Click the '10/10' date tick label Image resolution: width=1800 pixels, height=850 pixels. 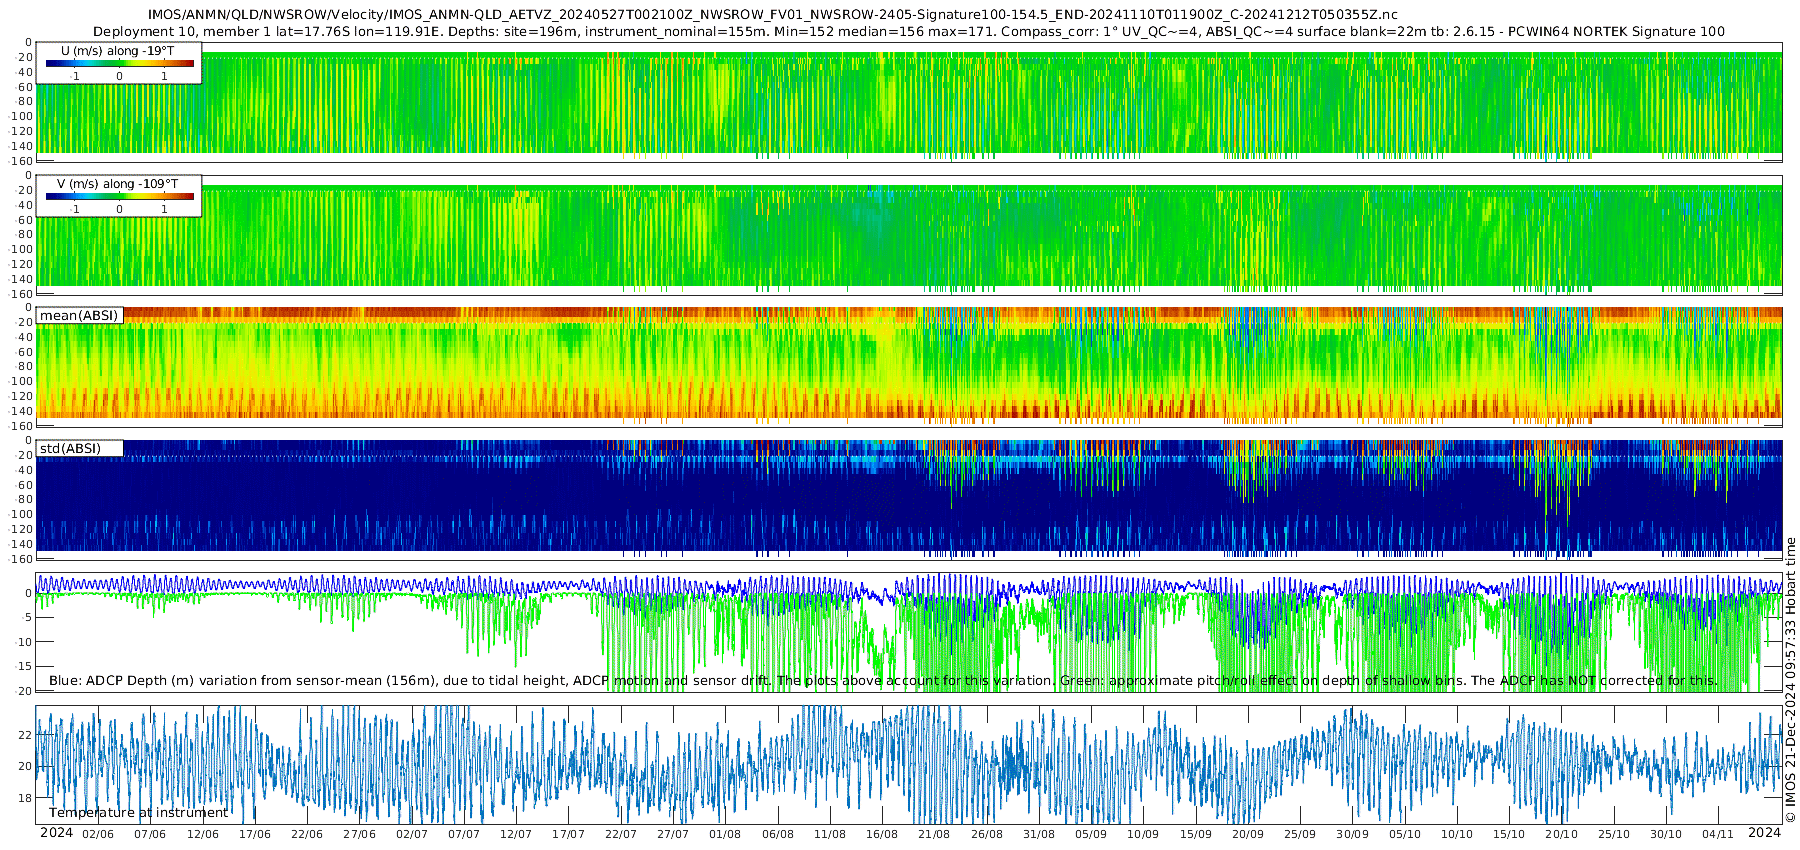tap(1457, 834)
